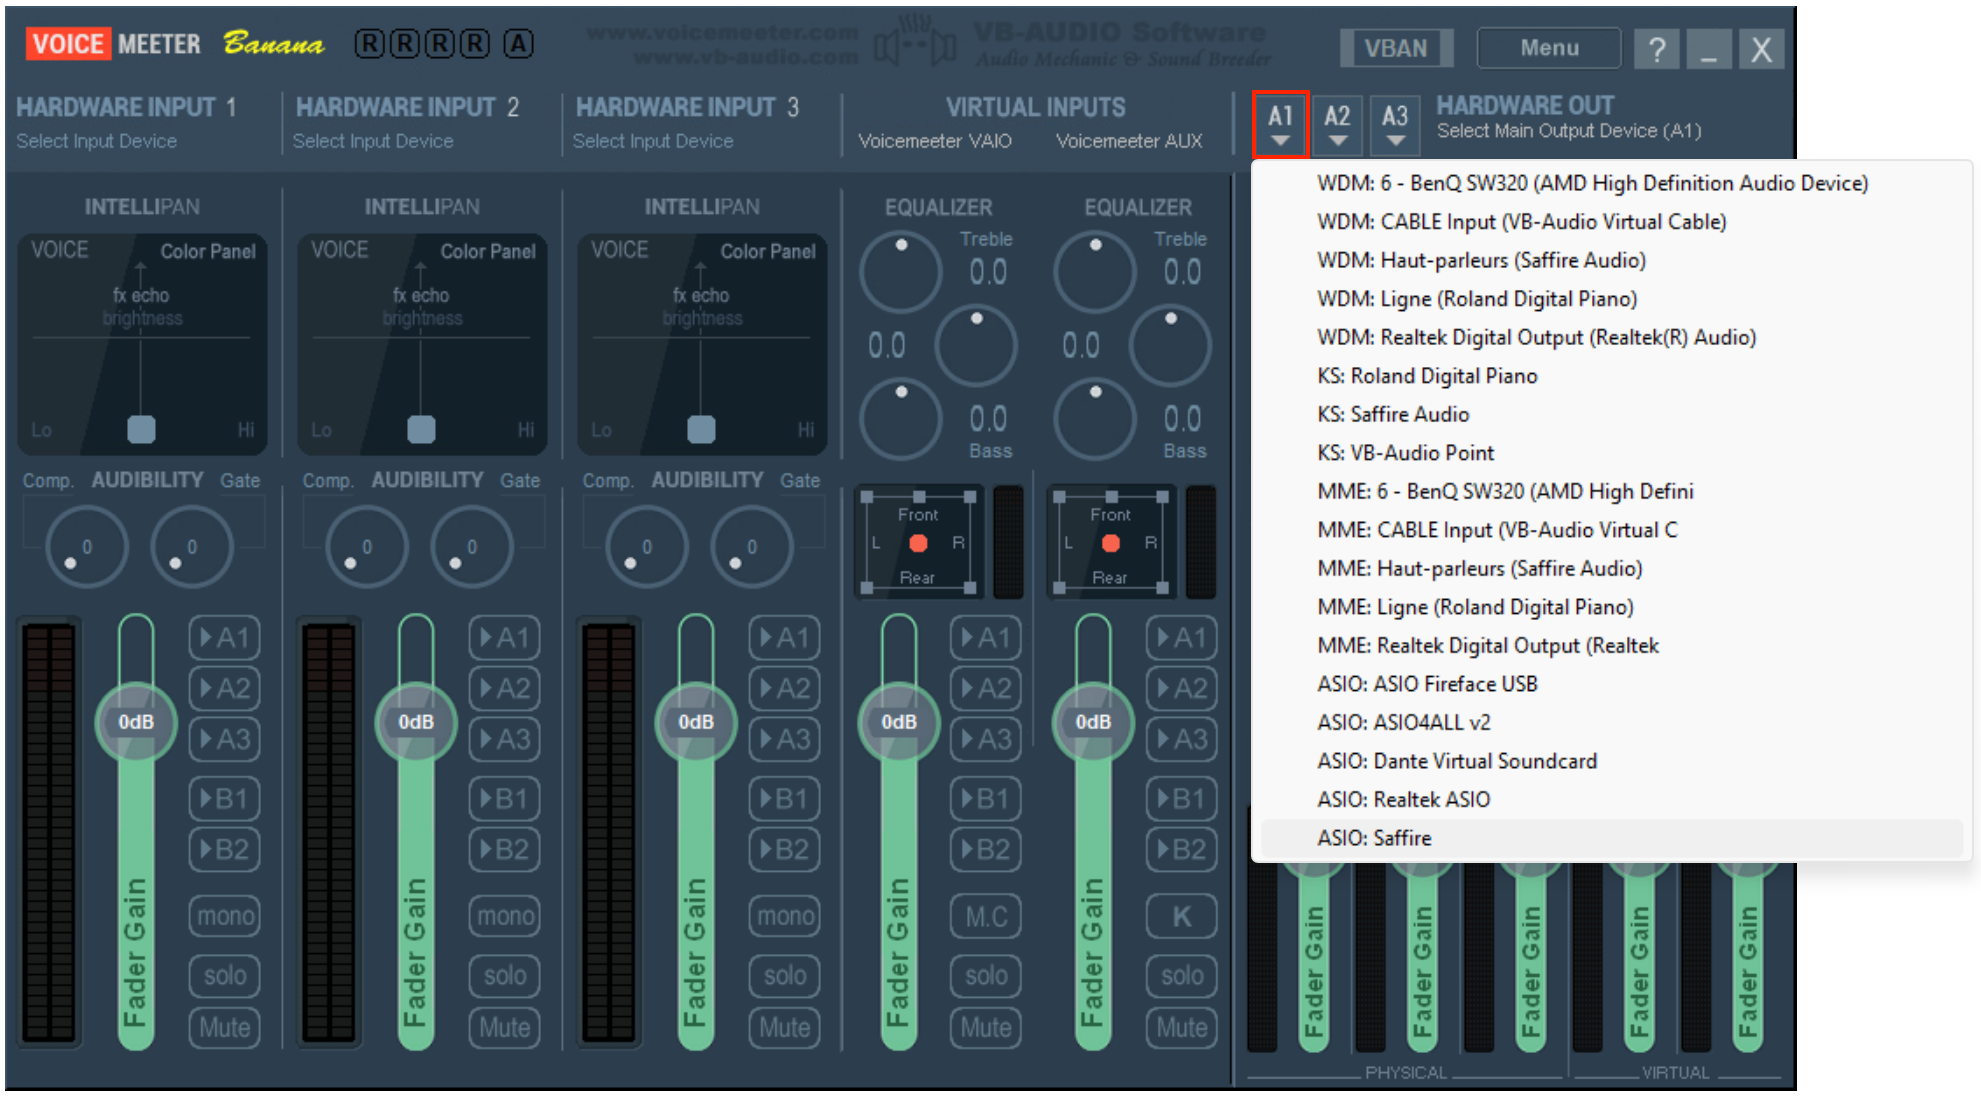Toggle A2 routing on Voicemeeter AUX
1981x1099 pixels.
pos(1181,688)
